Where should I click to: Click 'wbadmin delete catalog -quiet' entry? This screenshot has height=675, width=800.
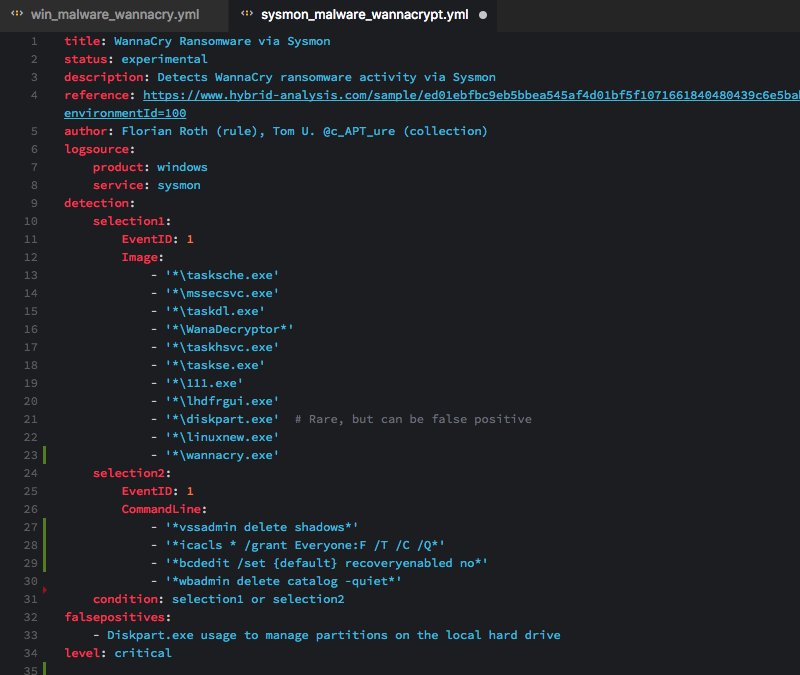(x=283, y=581)
